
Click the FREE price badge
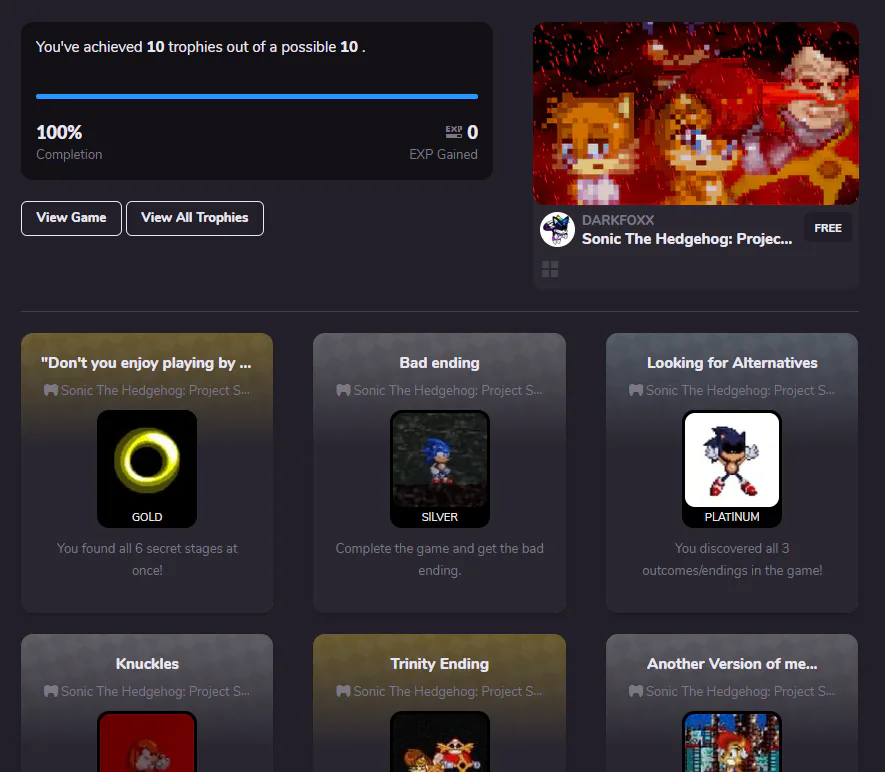(827, 228)
